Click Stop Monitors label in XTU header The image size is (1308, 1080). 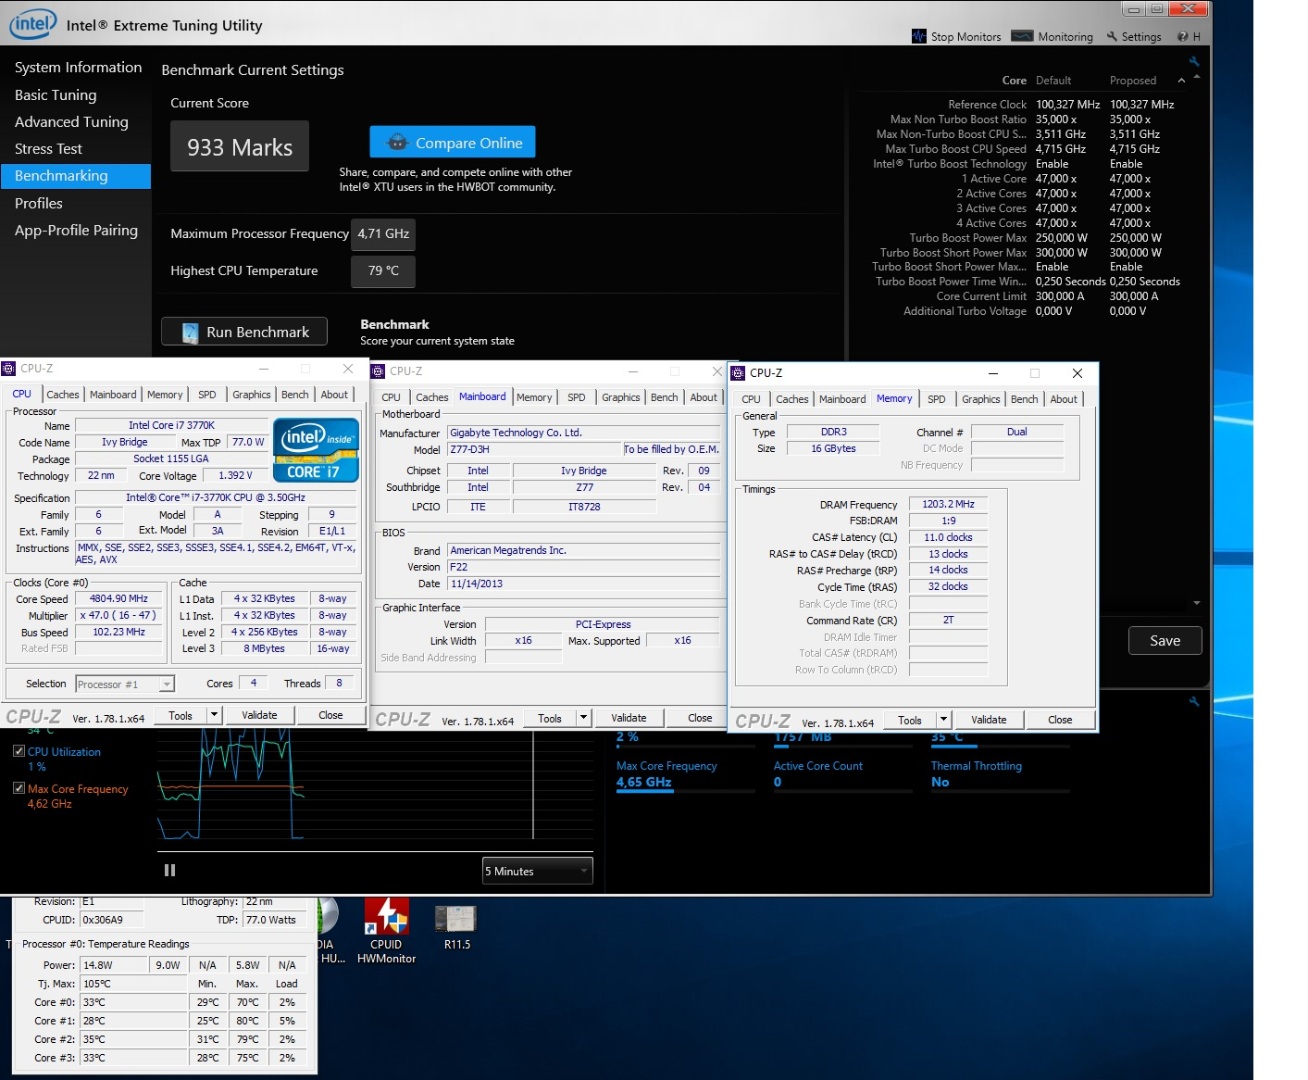pyautogui.click(x=965, y=37)
